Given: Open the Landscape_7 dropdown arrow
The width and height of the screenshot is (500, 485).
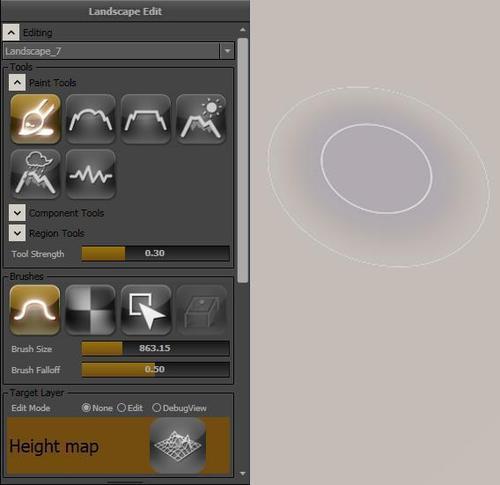Looking at the screenshot, I should point(227,51).
